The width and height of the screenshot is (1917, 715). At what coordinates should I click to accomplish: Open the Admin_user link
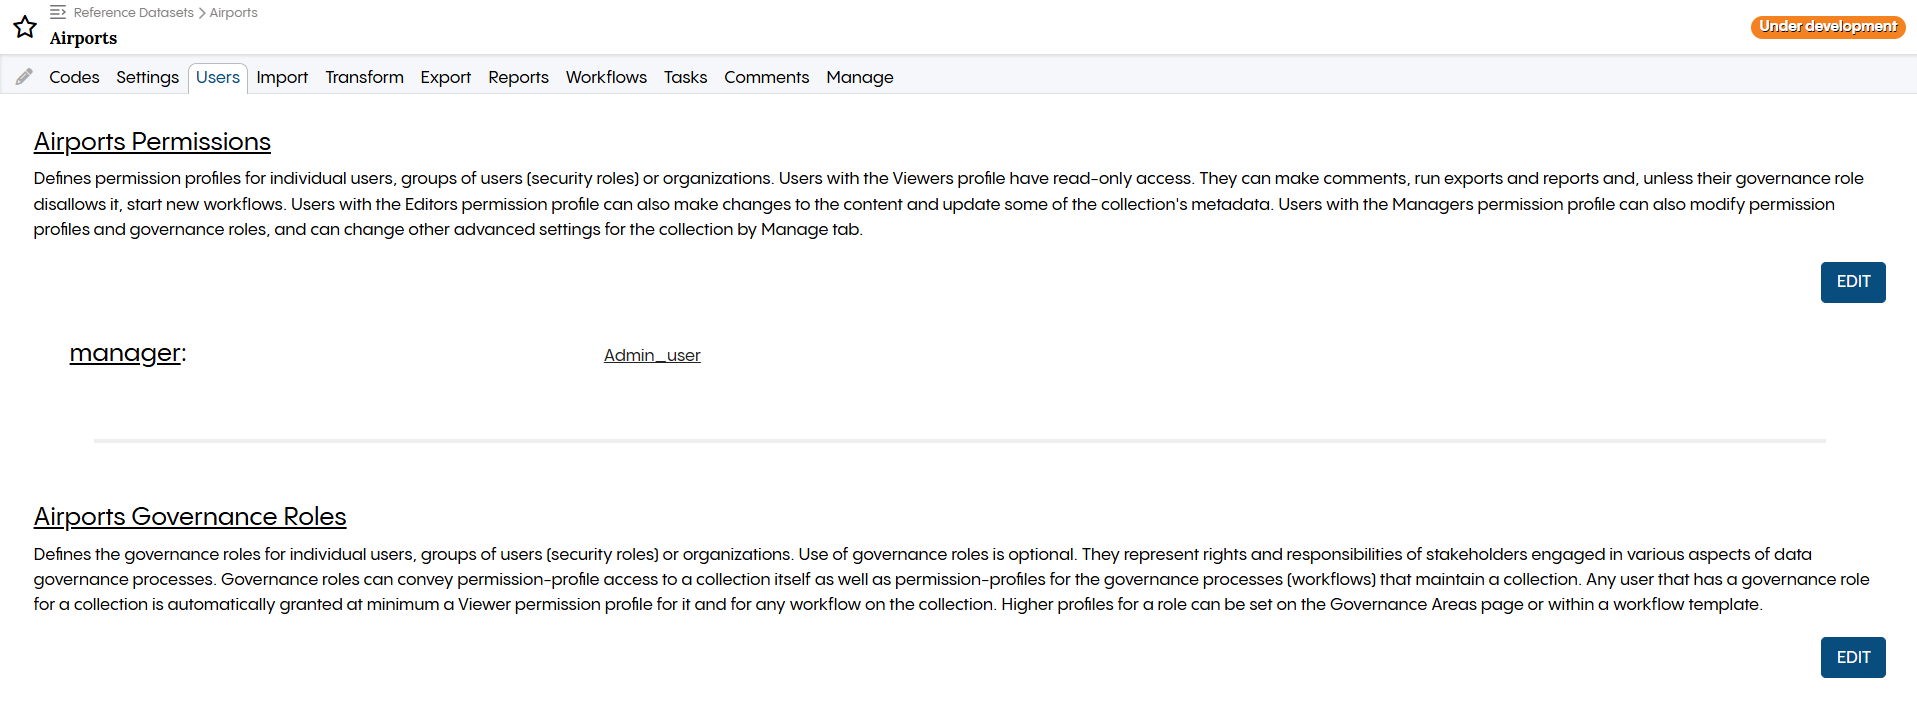point(652,355)
